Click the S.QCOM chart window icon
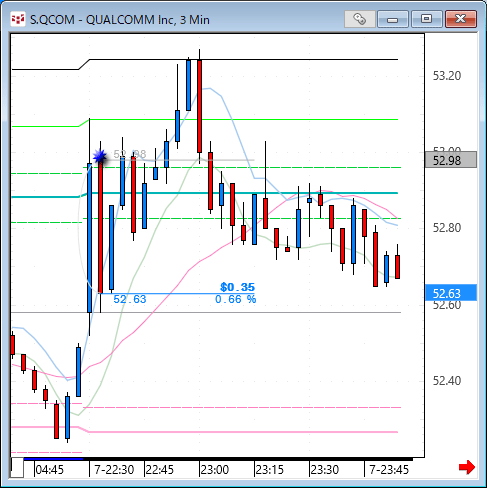Screen dimensions: 487x488 coord(18,19)
